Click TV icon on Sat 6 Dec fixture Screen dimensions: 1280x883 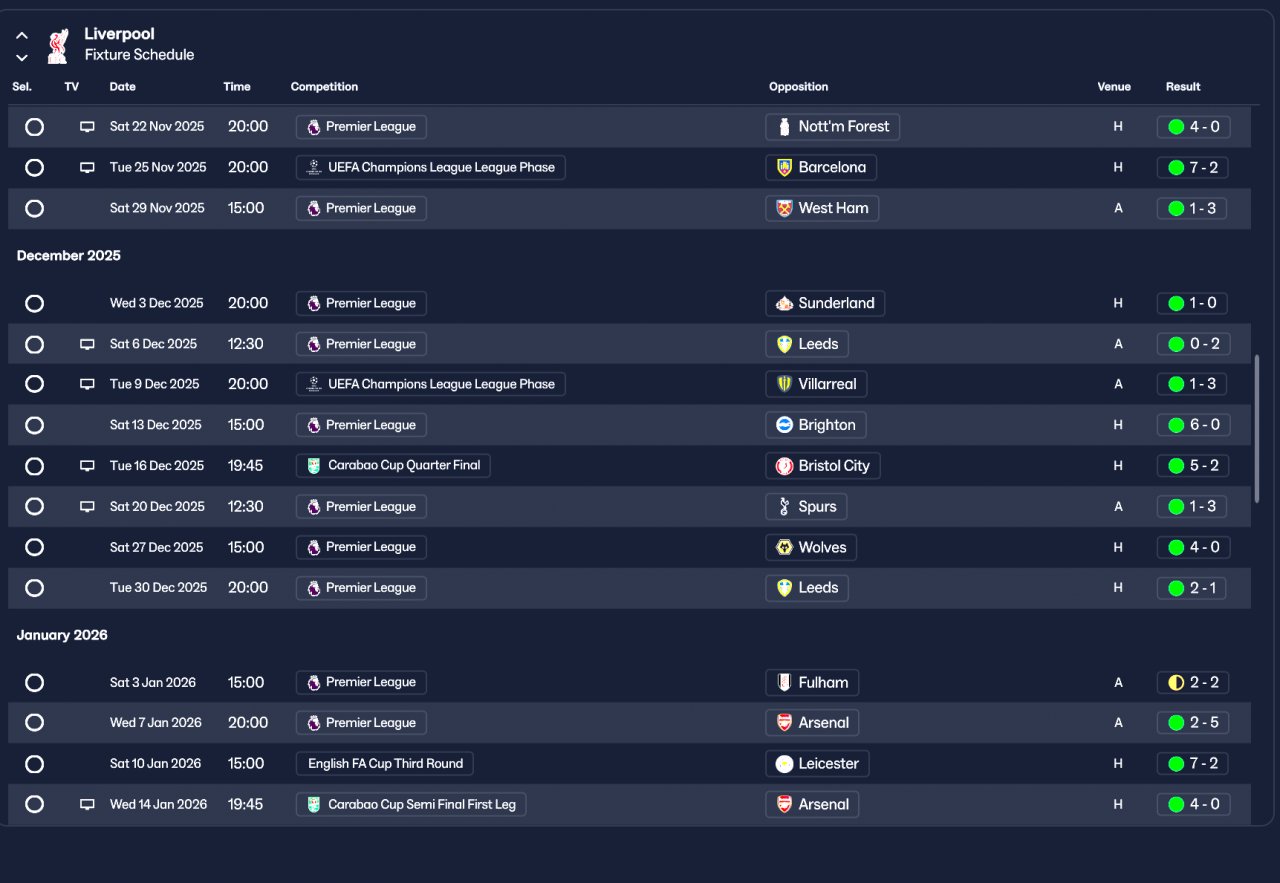tap(88, 344)
